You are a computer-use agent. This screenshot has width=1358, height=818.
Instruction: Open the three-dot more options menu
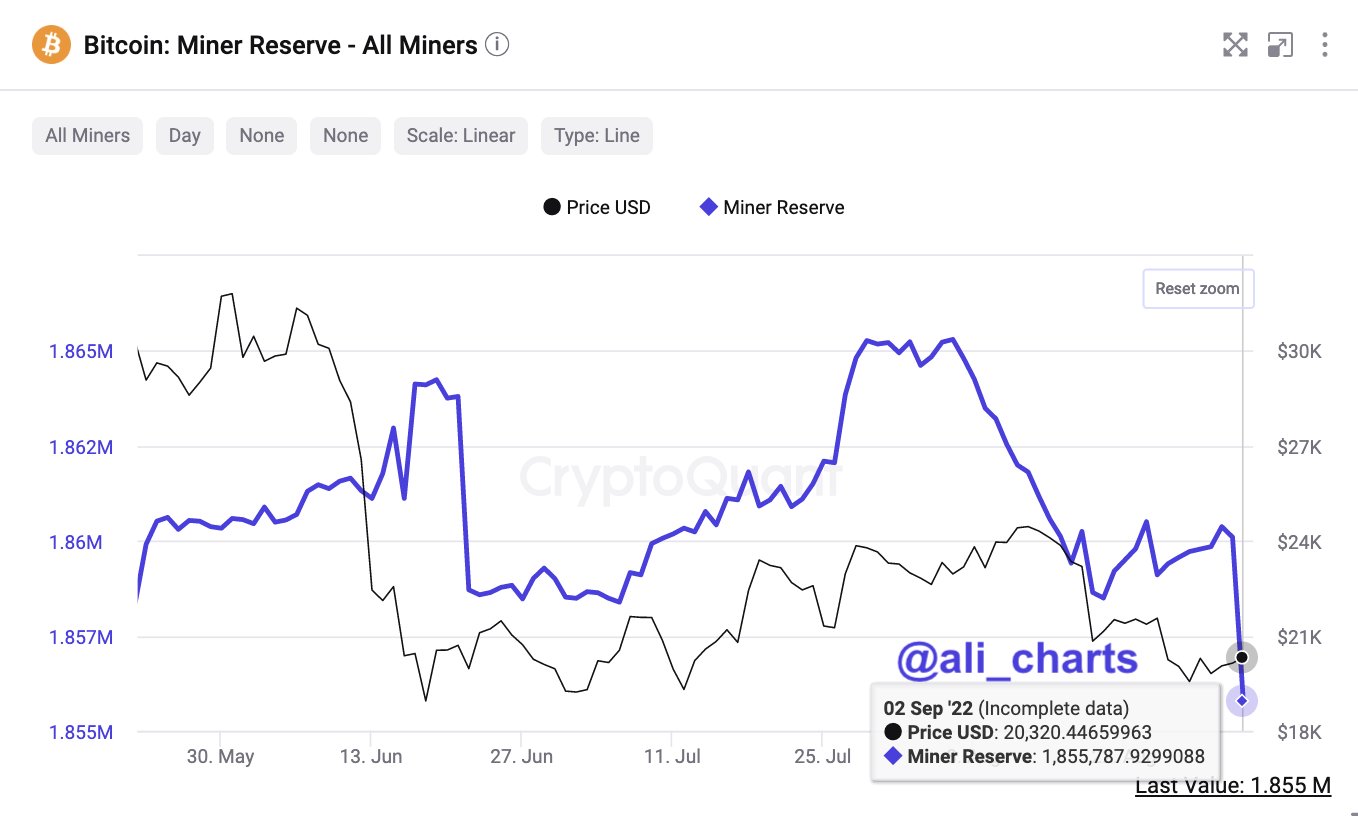(1324, 45)
